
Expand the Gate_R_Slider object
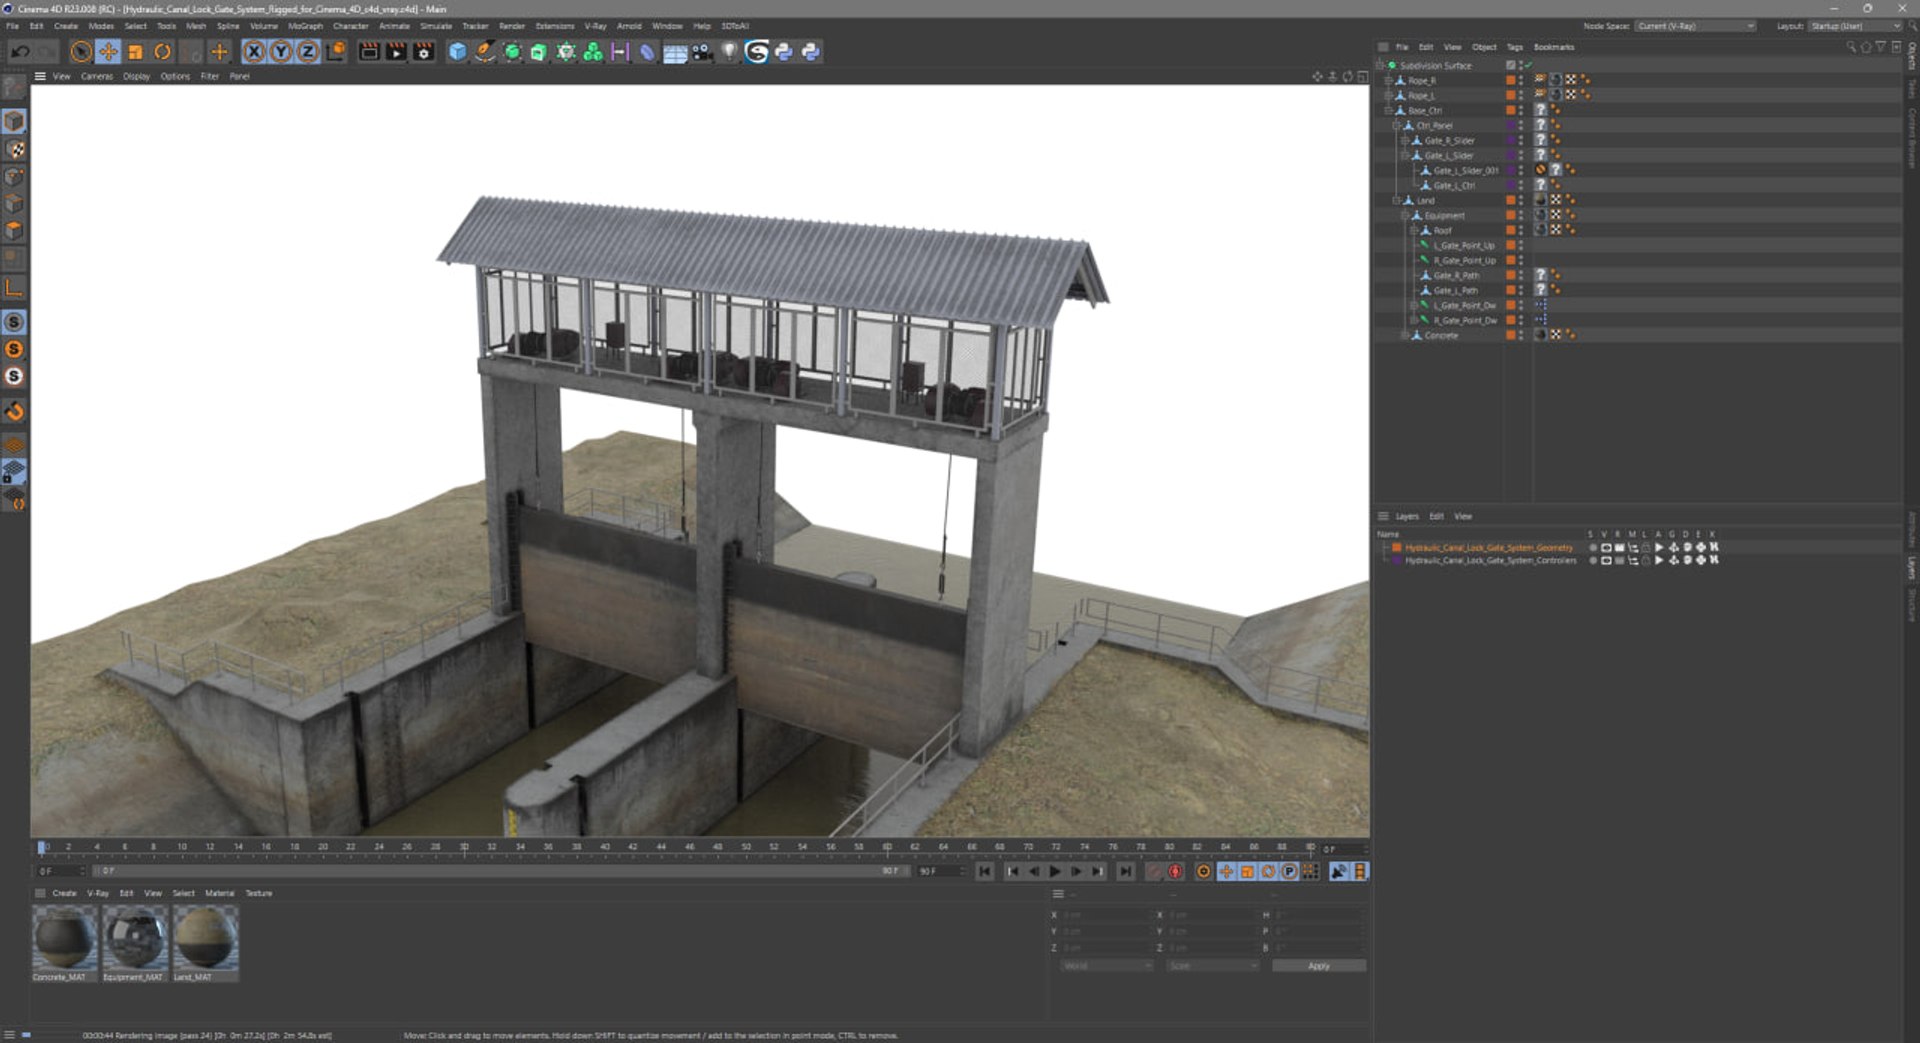pyautogui.click(x=1405, y=140)
